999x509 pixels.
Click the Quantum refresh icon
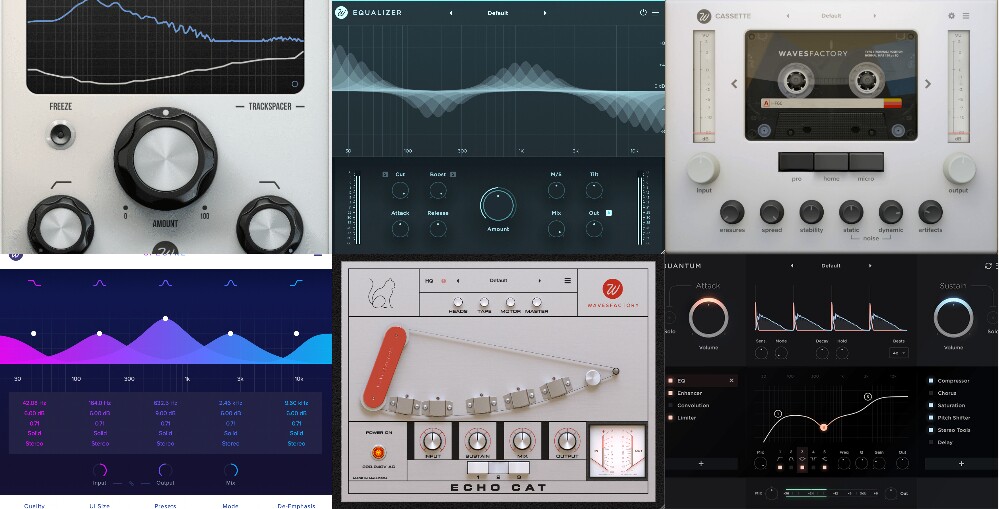pyautogui.click(x=988, y=266)
